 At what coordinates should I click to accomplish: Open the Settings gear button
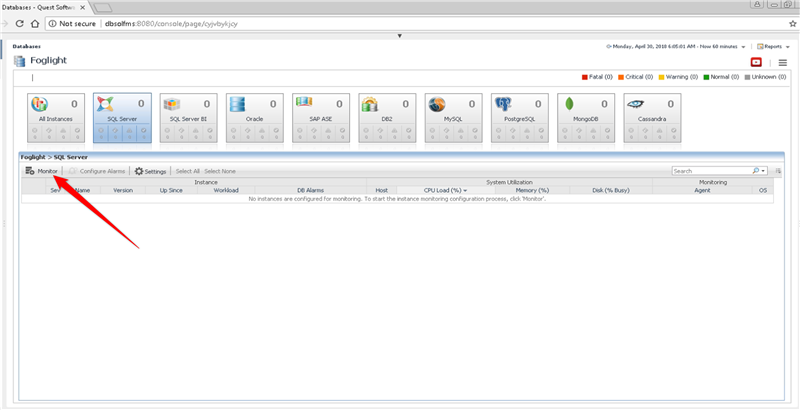pyautogui.click(x=151, y=171)
